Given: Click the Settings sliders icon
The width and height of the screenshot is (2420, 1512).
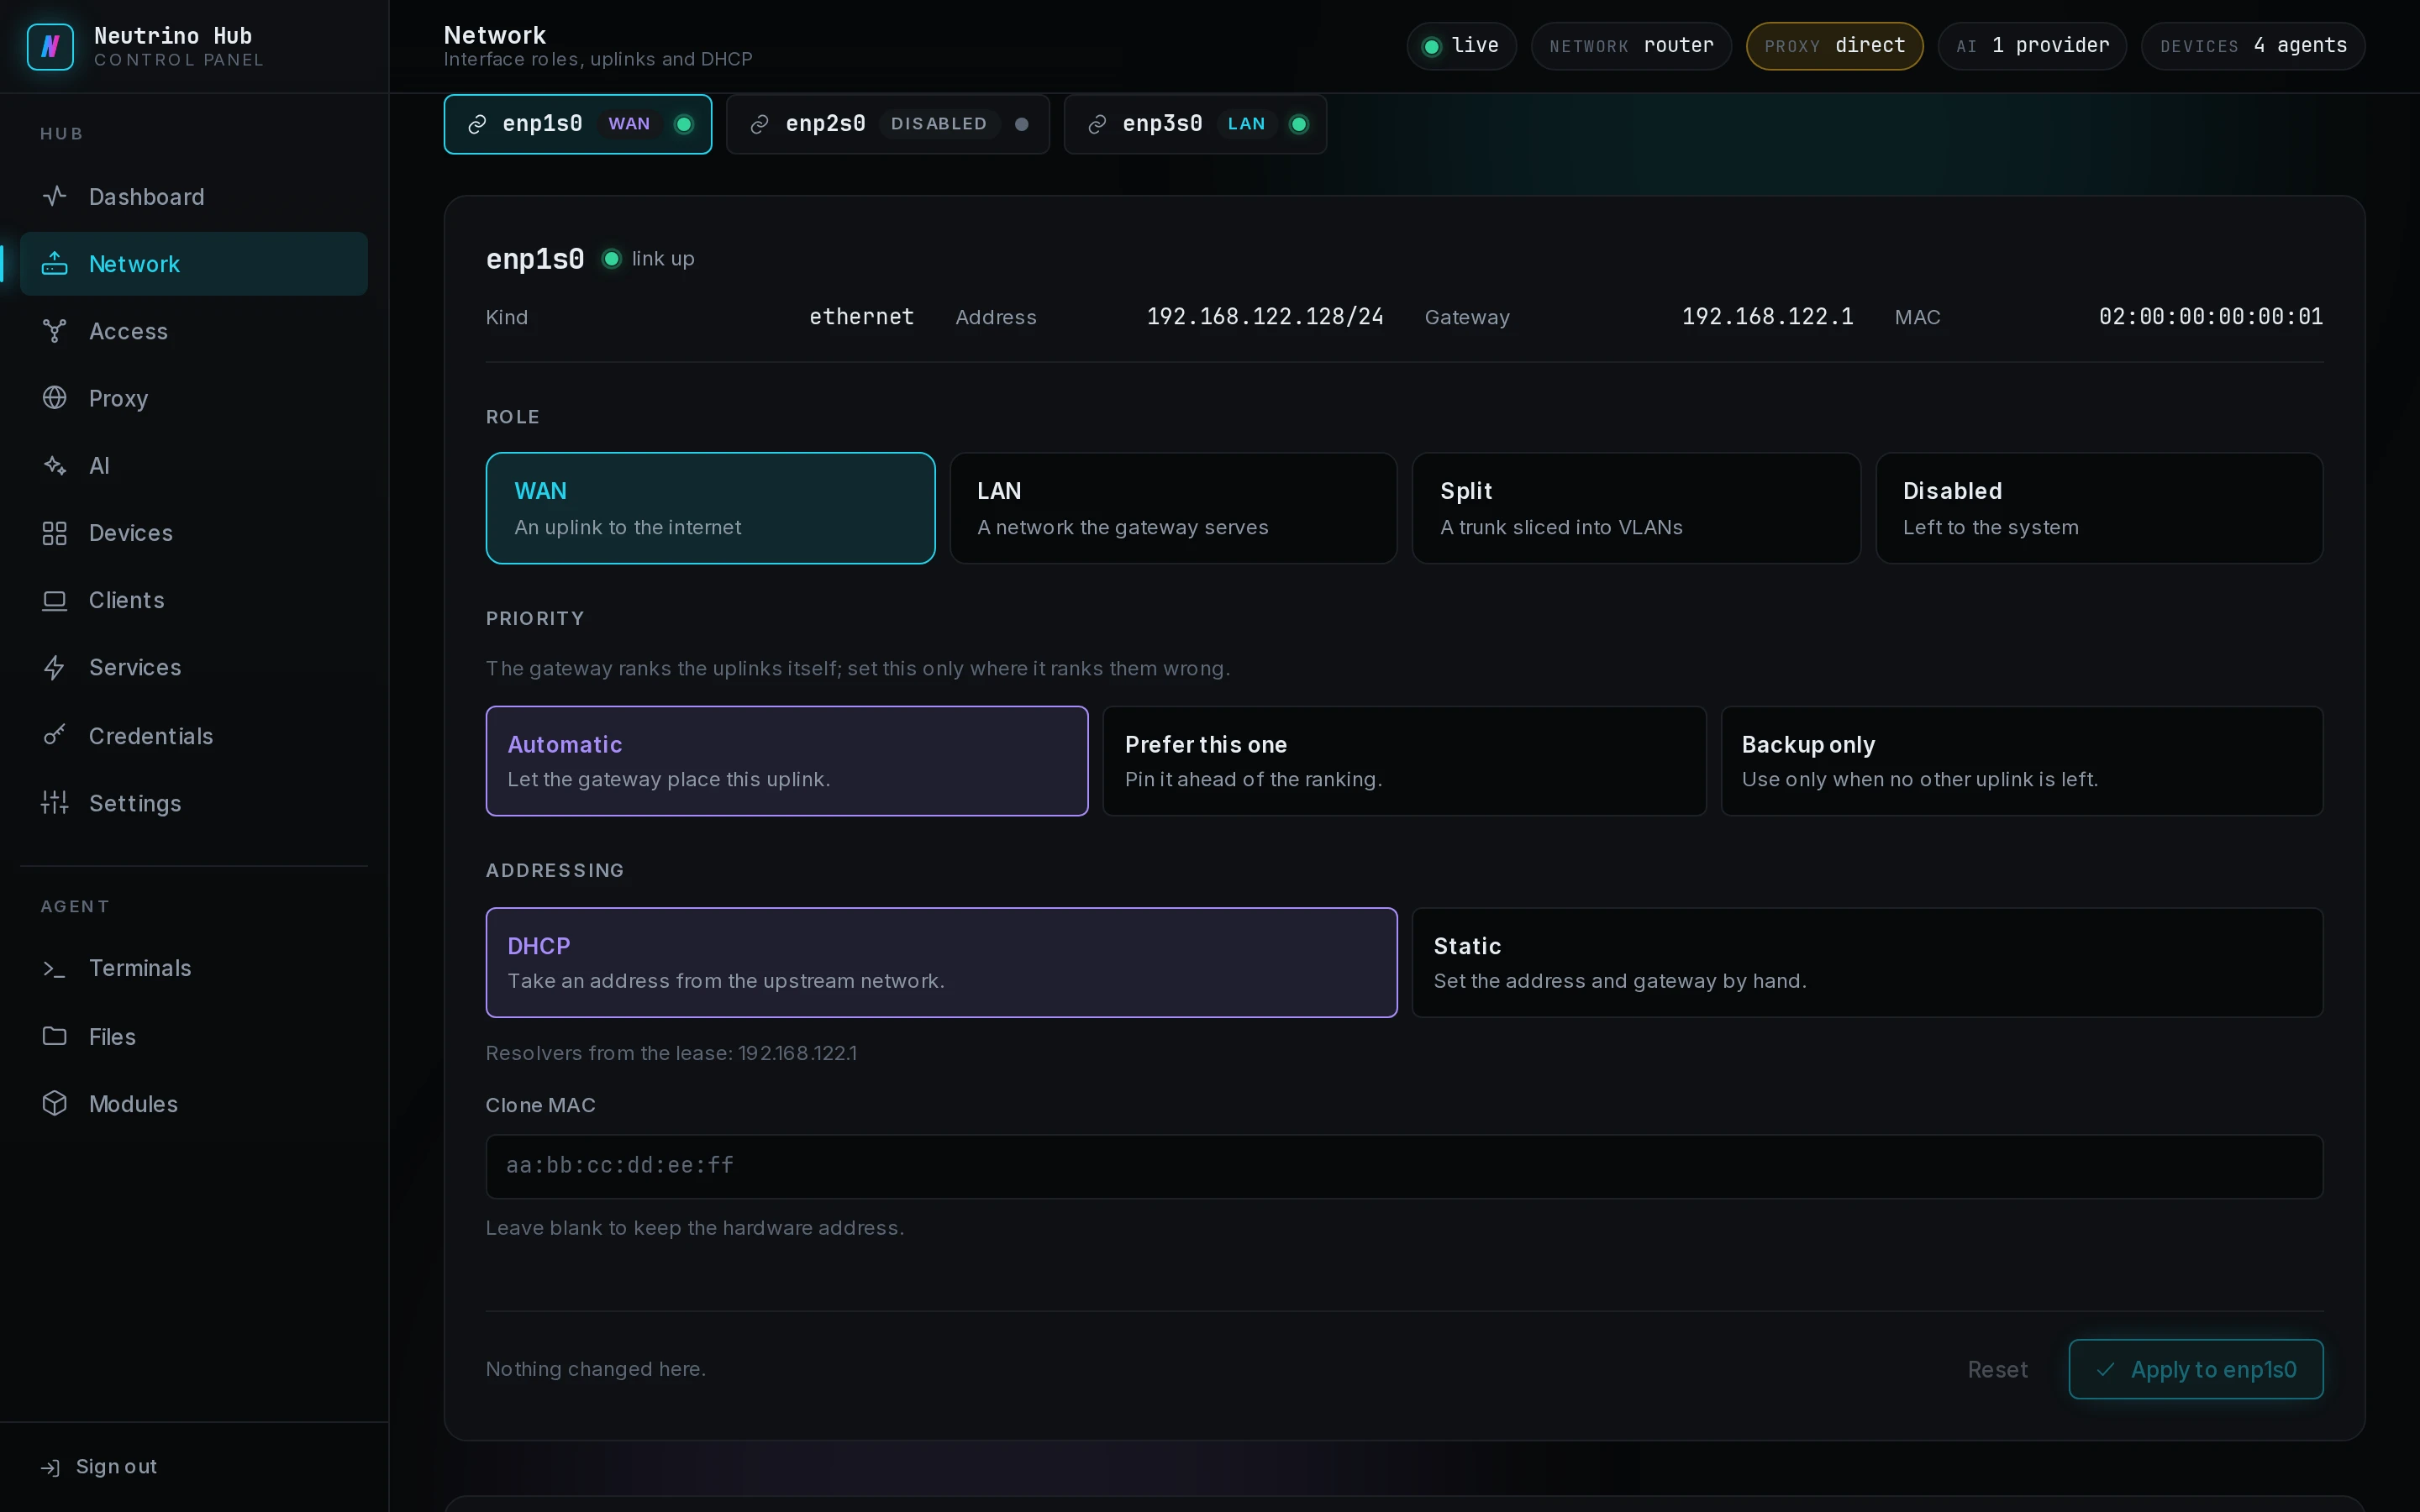Looking at the screenshot, I should point(55,802).
